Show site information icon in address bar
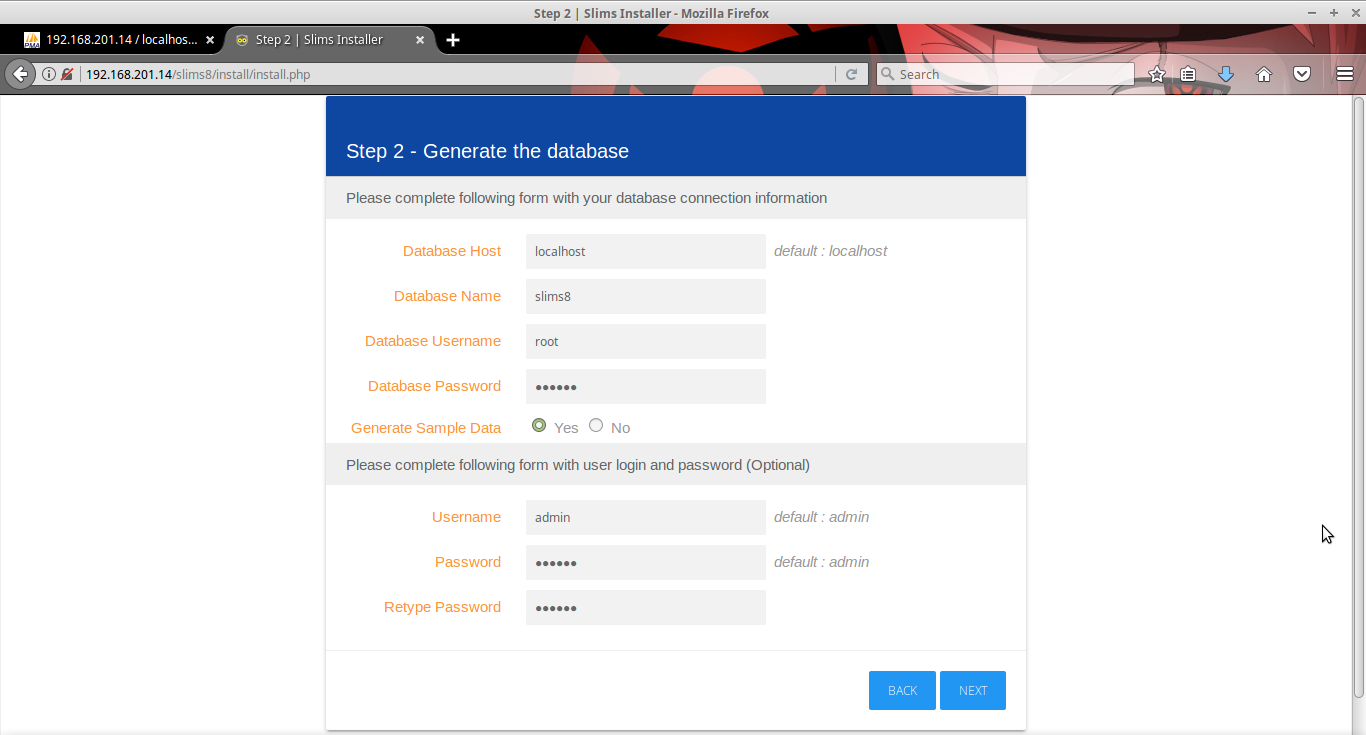 [48, 74]
